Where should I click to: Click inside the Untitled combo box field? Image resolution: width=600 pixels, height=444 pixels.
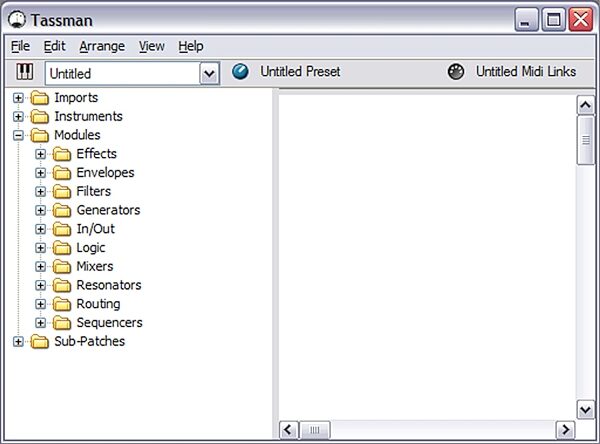(122, 73)
